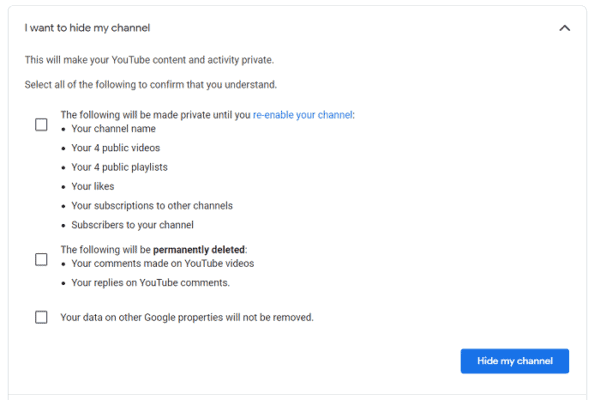Collapse the hide my channel section chevron
Viewport: 600px width, 400px height.
coord(564,28)
